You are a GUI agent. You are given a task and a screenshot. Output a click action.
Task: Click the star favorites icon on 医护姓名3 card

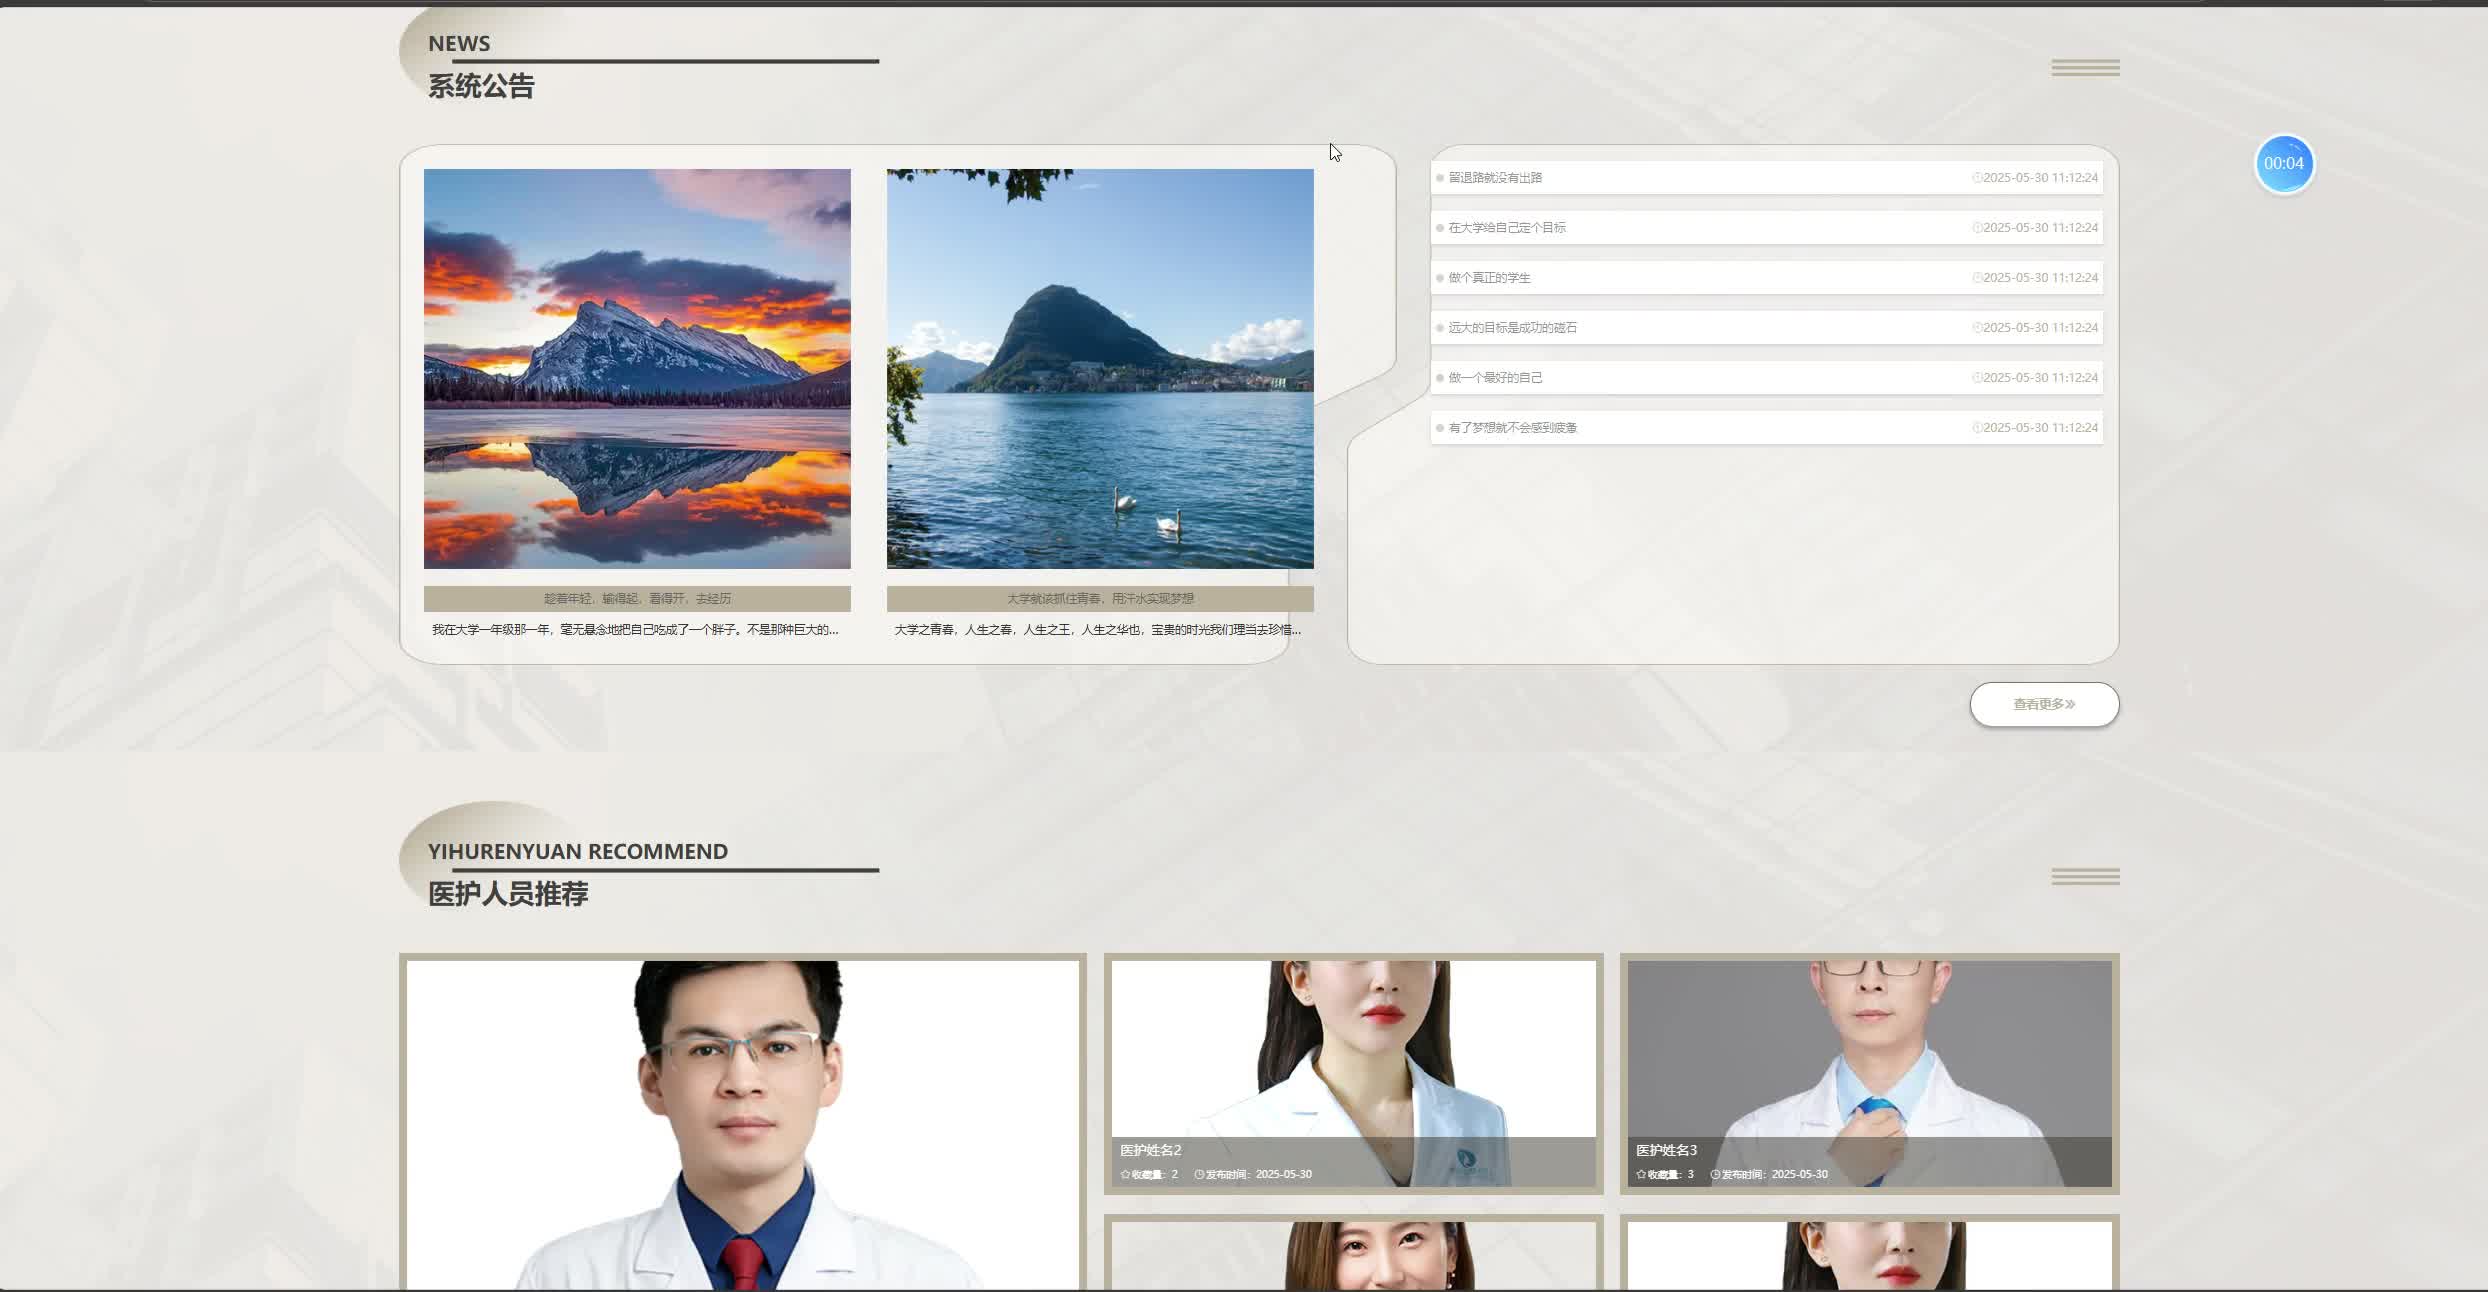pyautogui.click(x=1641, y=1175)
